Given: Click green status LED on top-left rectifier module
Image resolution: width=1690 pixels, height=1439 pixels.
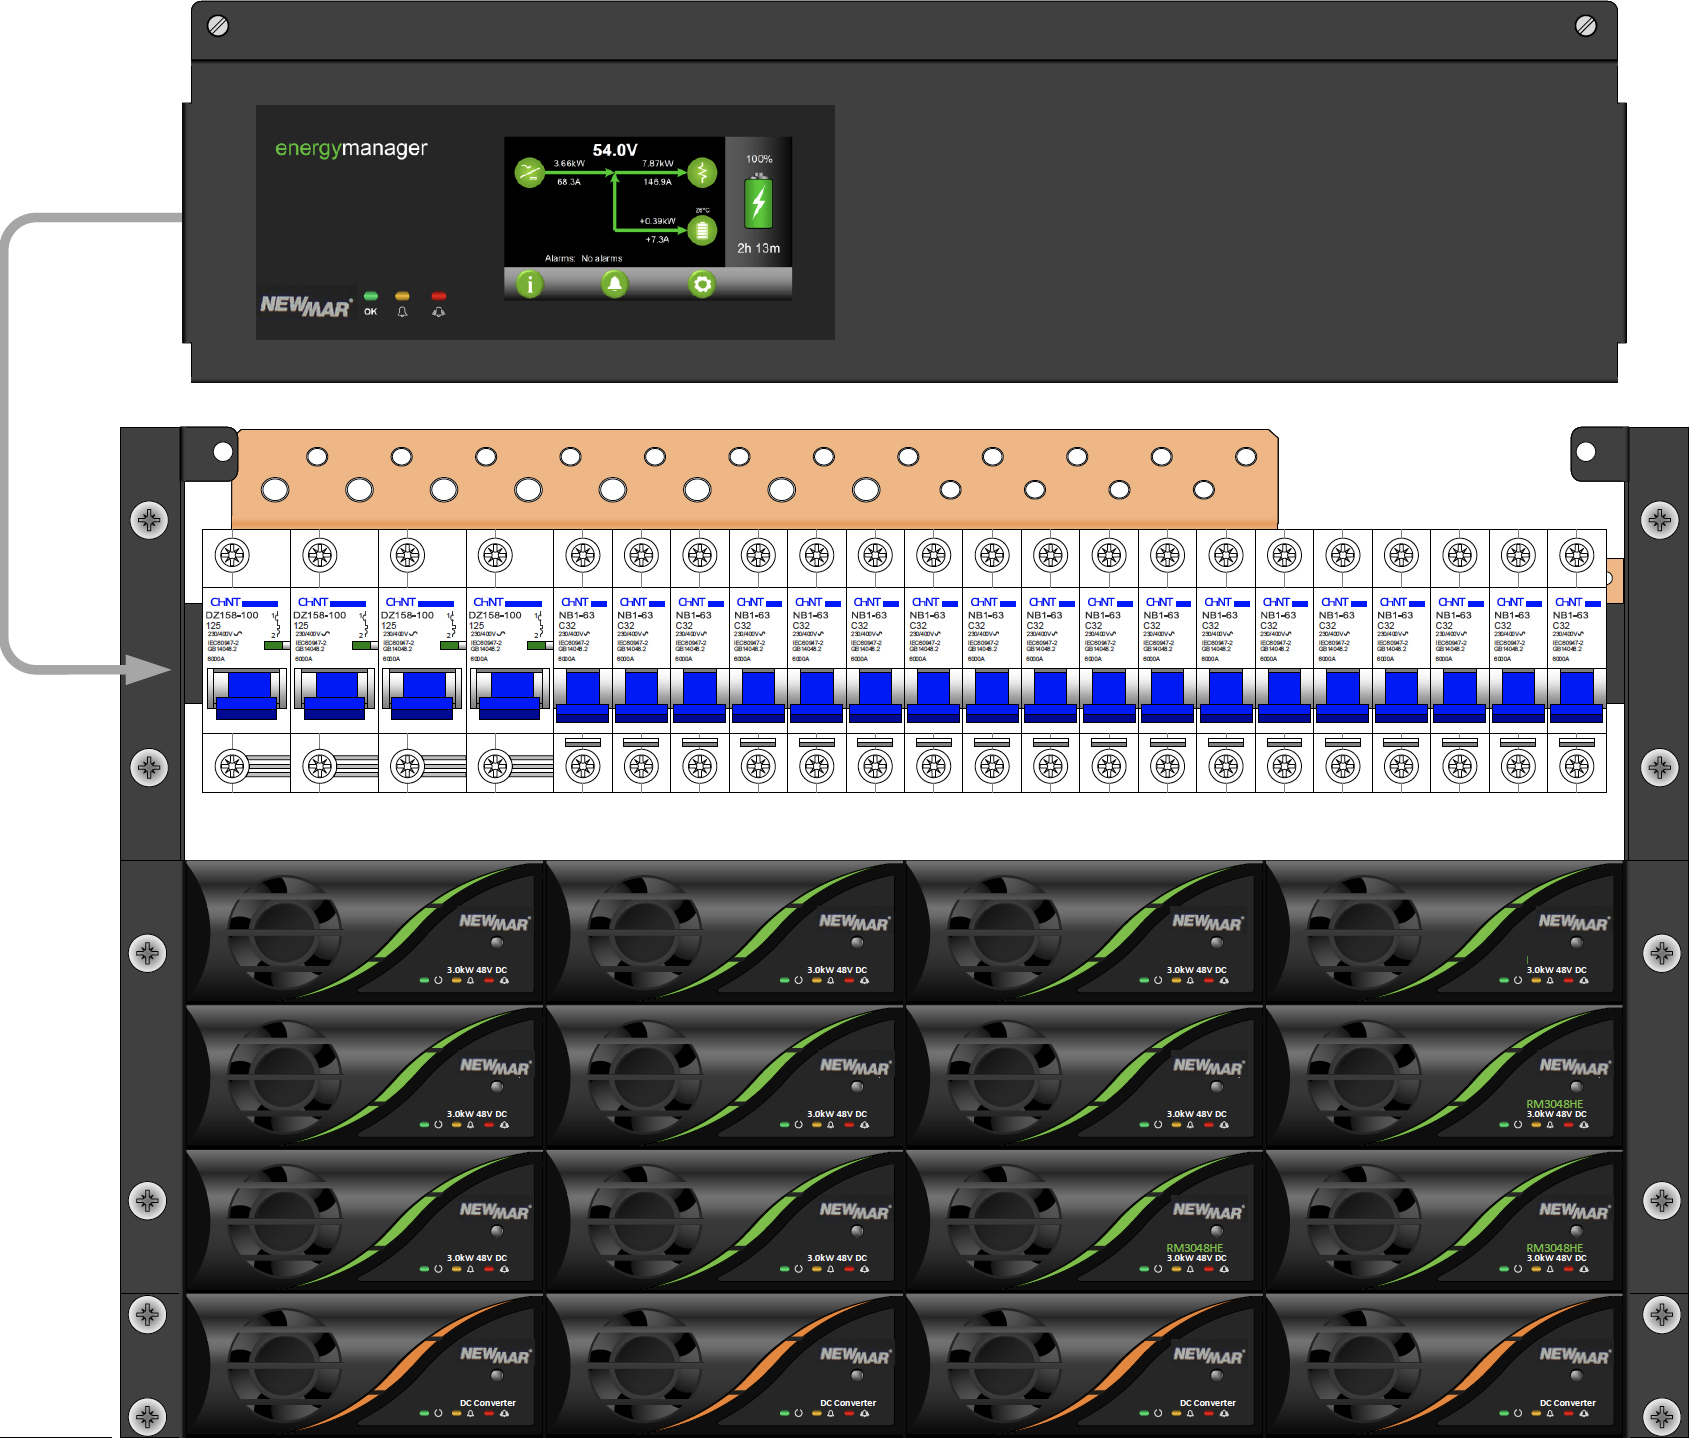Looking at the screenshot, I should (424, 981).
